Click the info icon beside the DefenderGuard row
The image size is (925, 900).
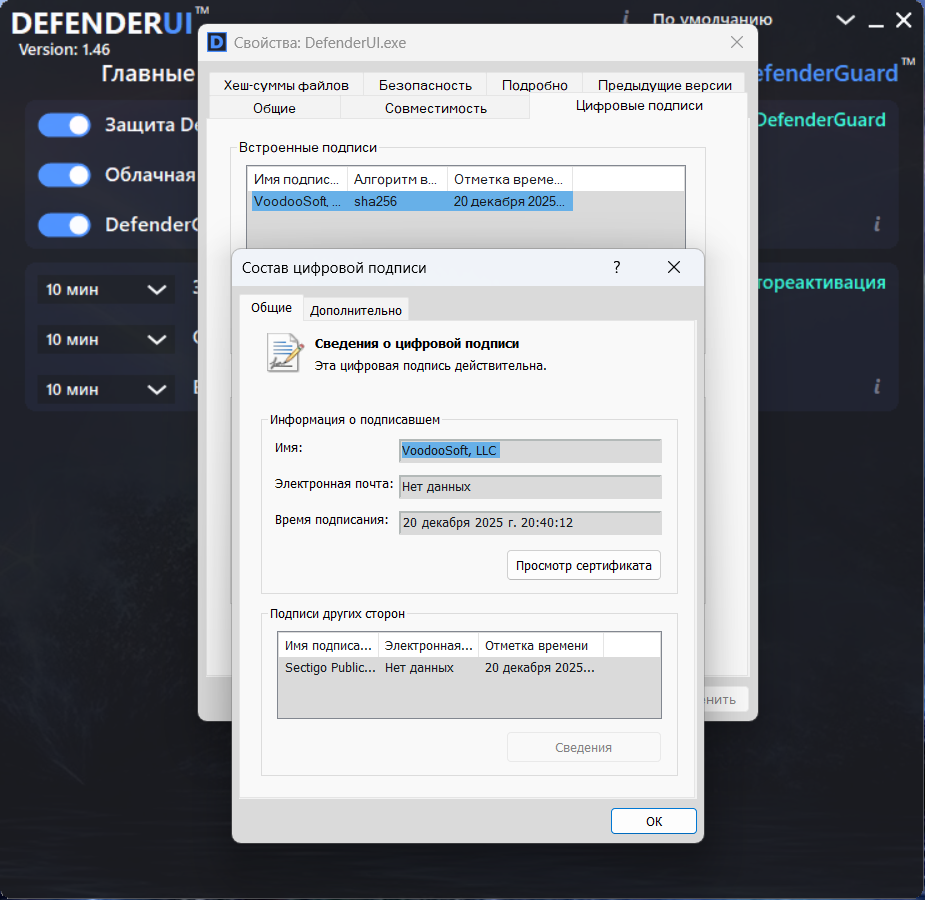pyautogui.click(x=877, y=224)
